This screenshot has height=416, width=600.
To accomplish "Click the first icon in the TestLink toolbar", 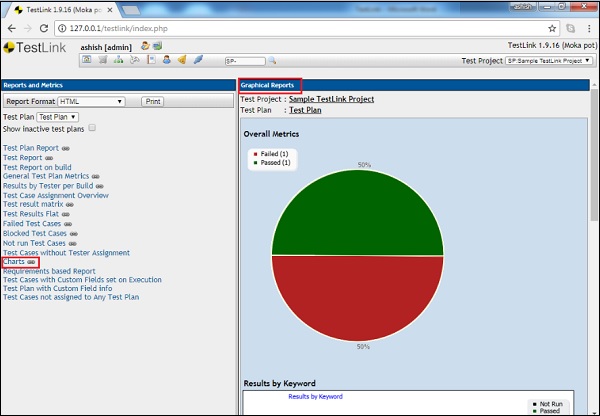I will pyautogui.click(x=88, y=60).
